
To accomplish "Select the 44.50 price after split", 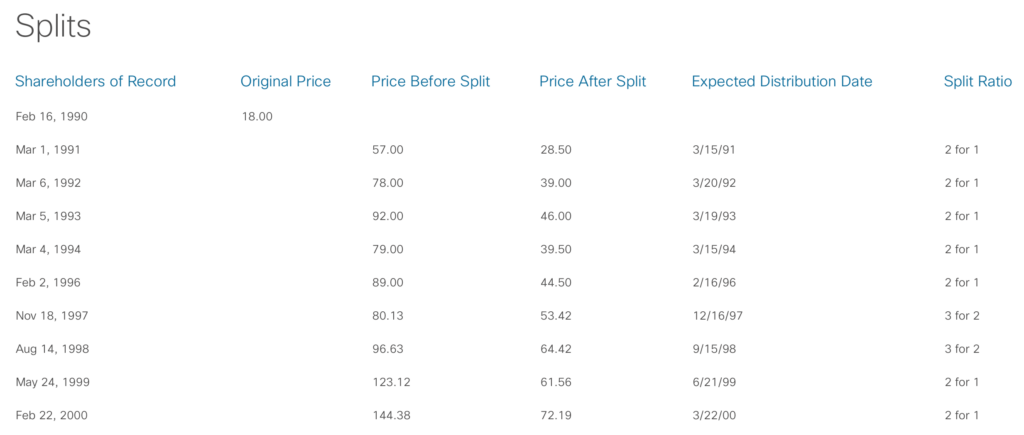I will click(x=556, y=282).
